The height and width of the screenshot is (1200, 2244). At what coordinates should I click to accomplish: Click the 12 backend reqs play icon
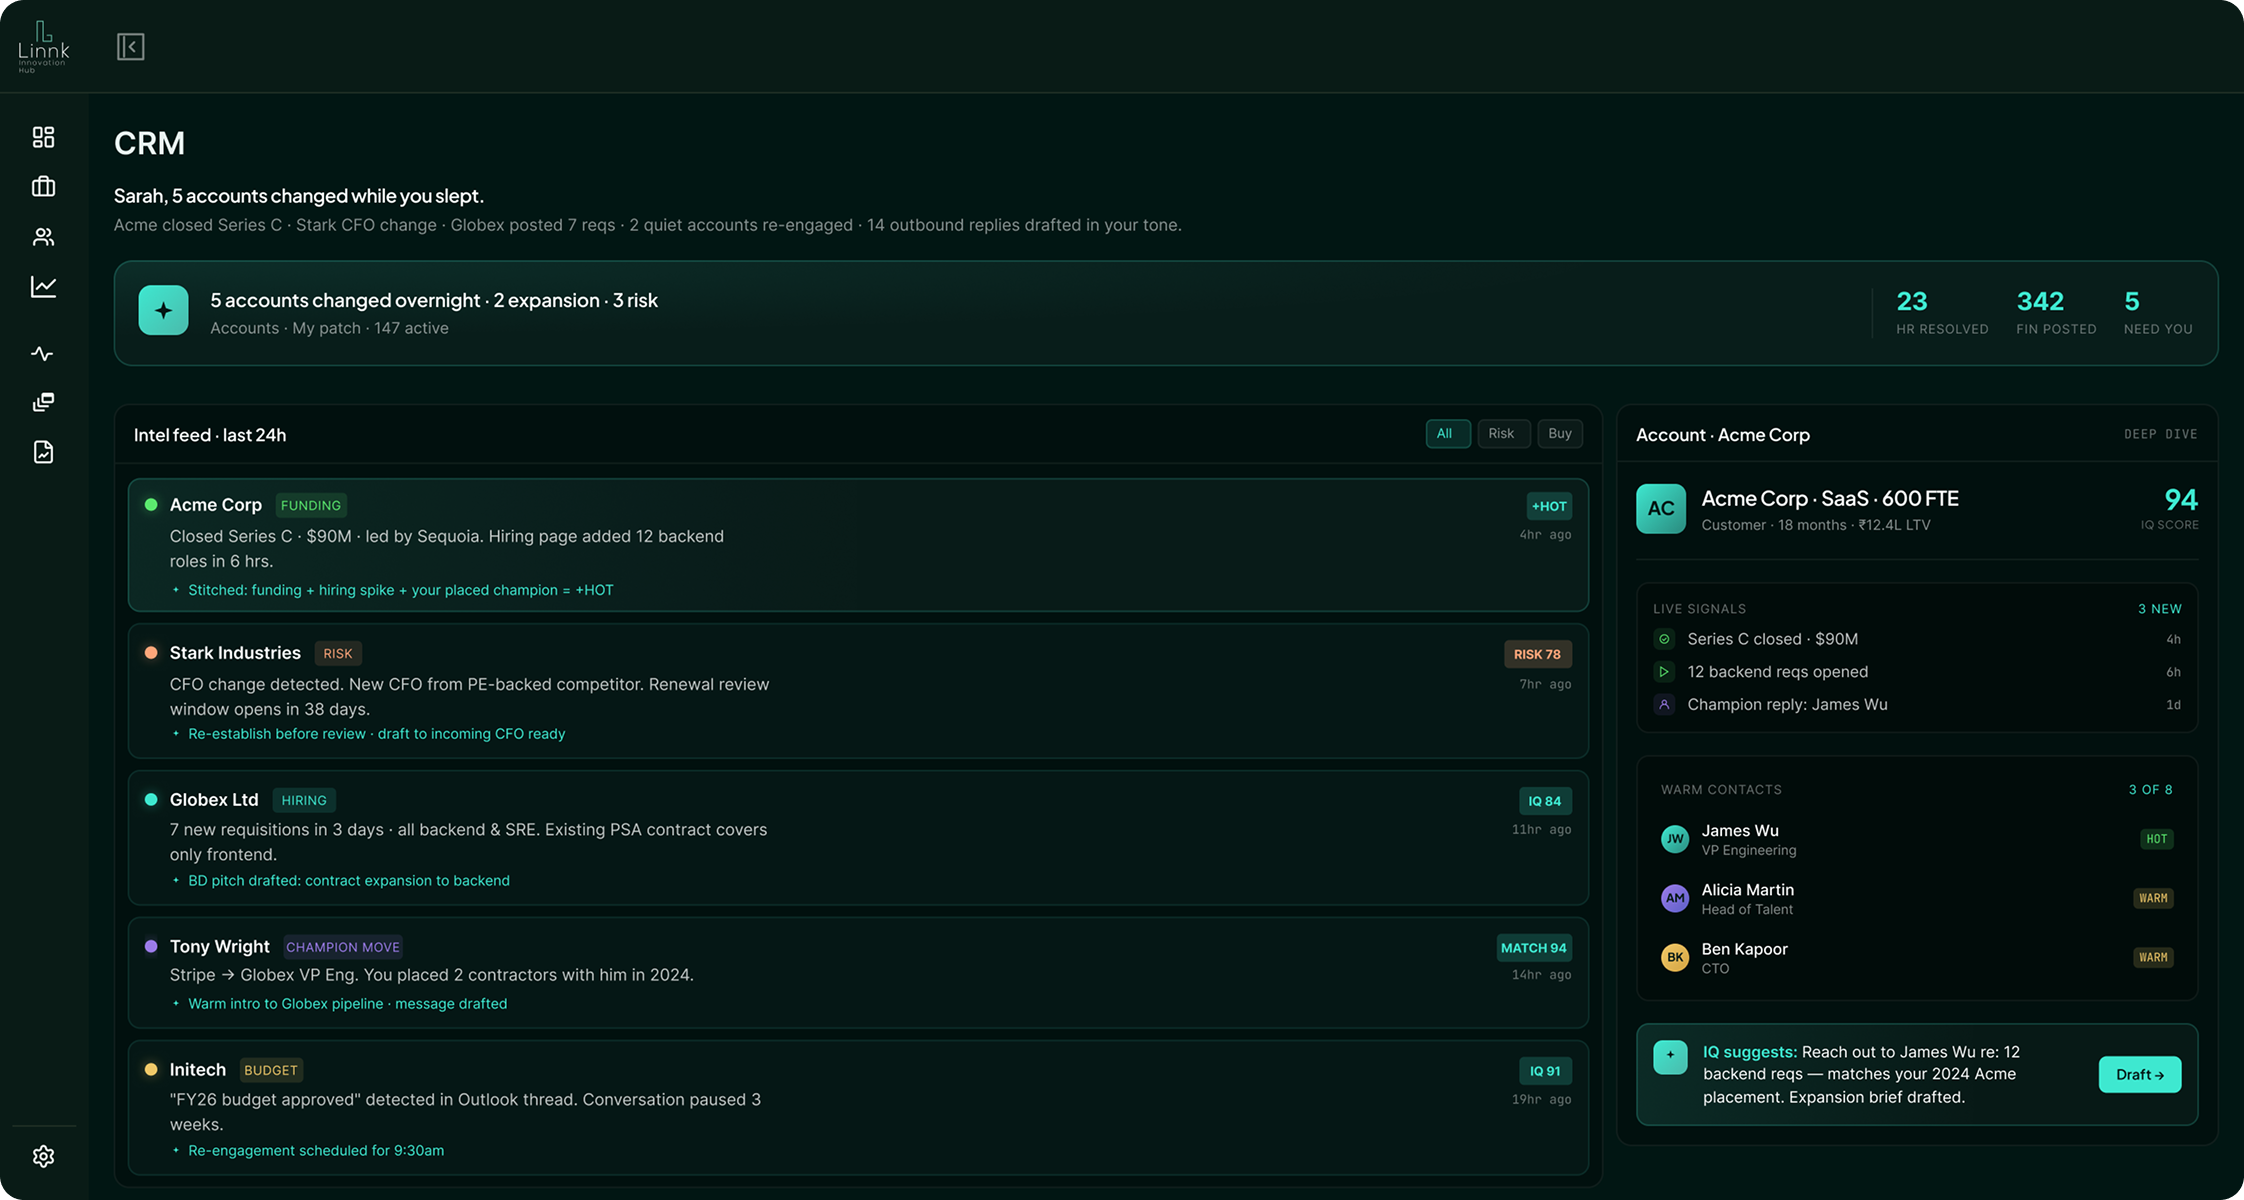point(1664,672)
